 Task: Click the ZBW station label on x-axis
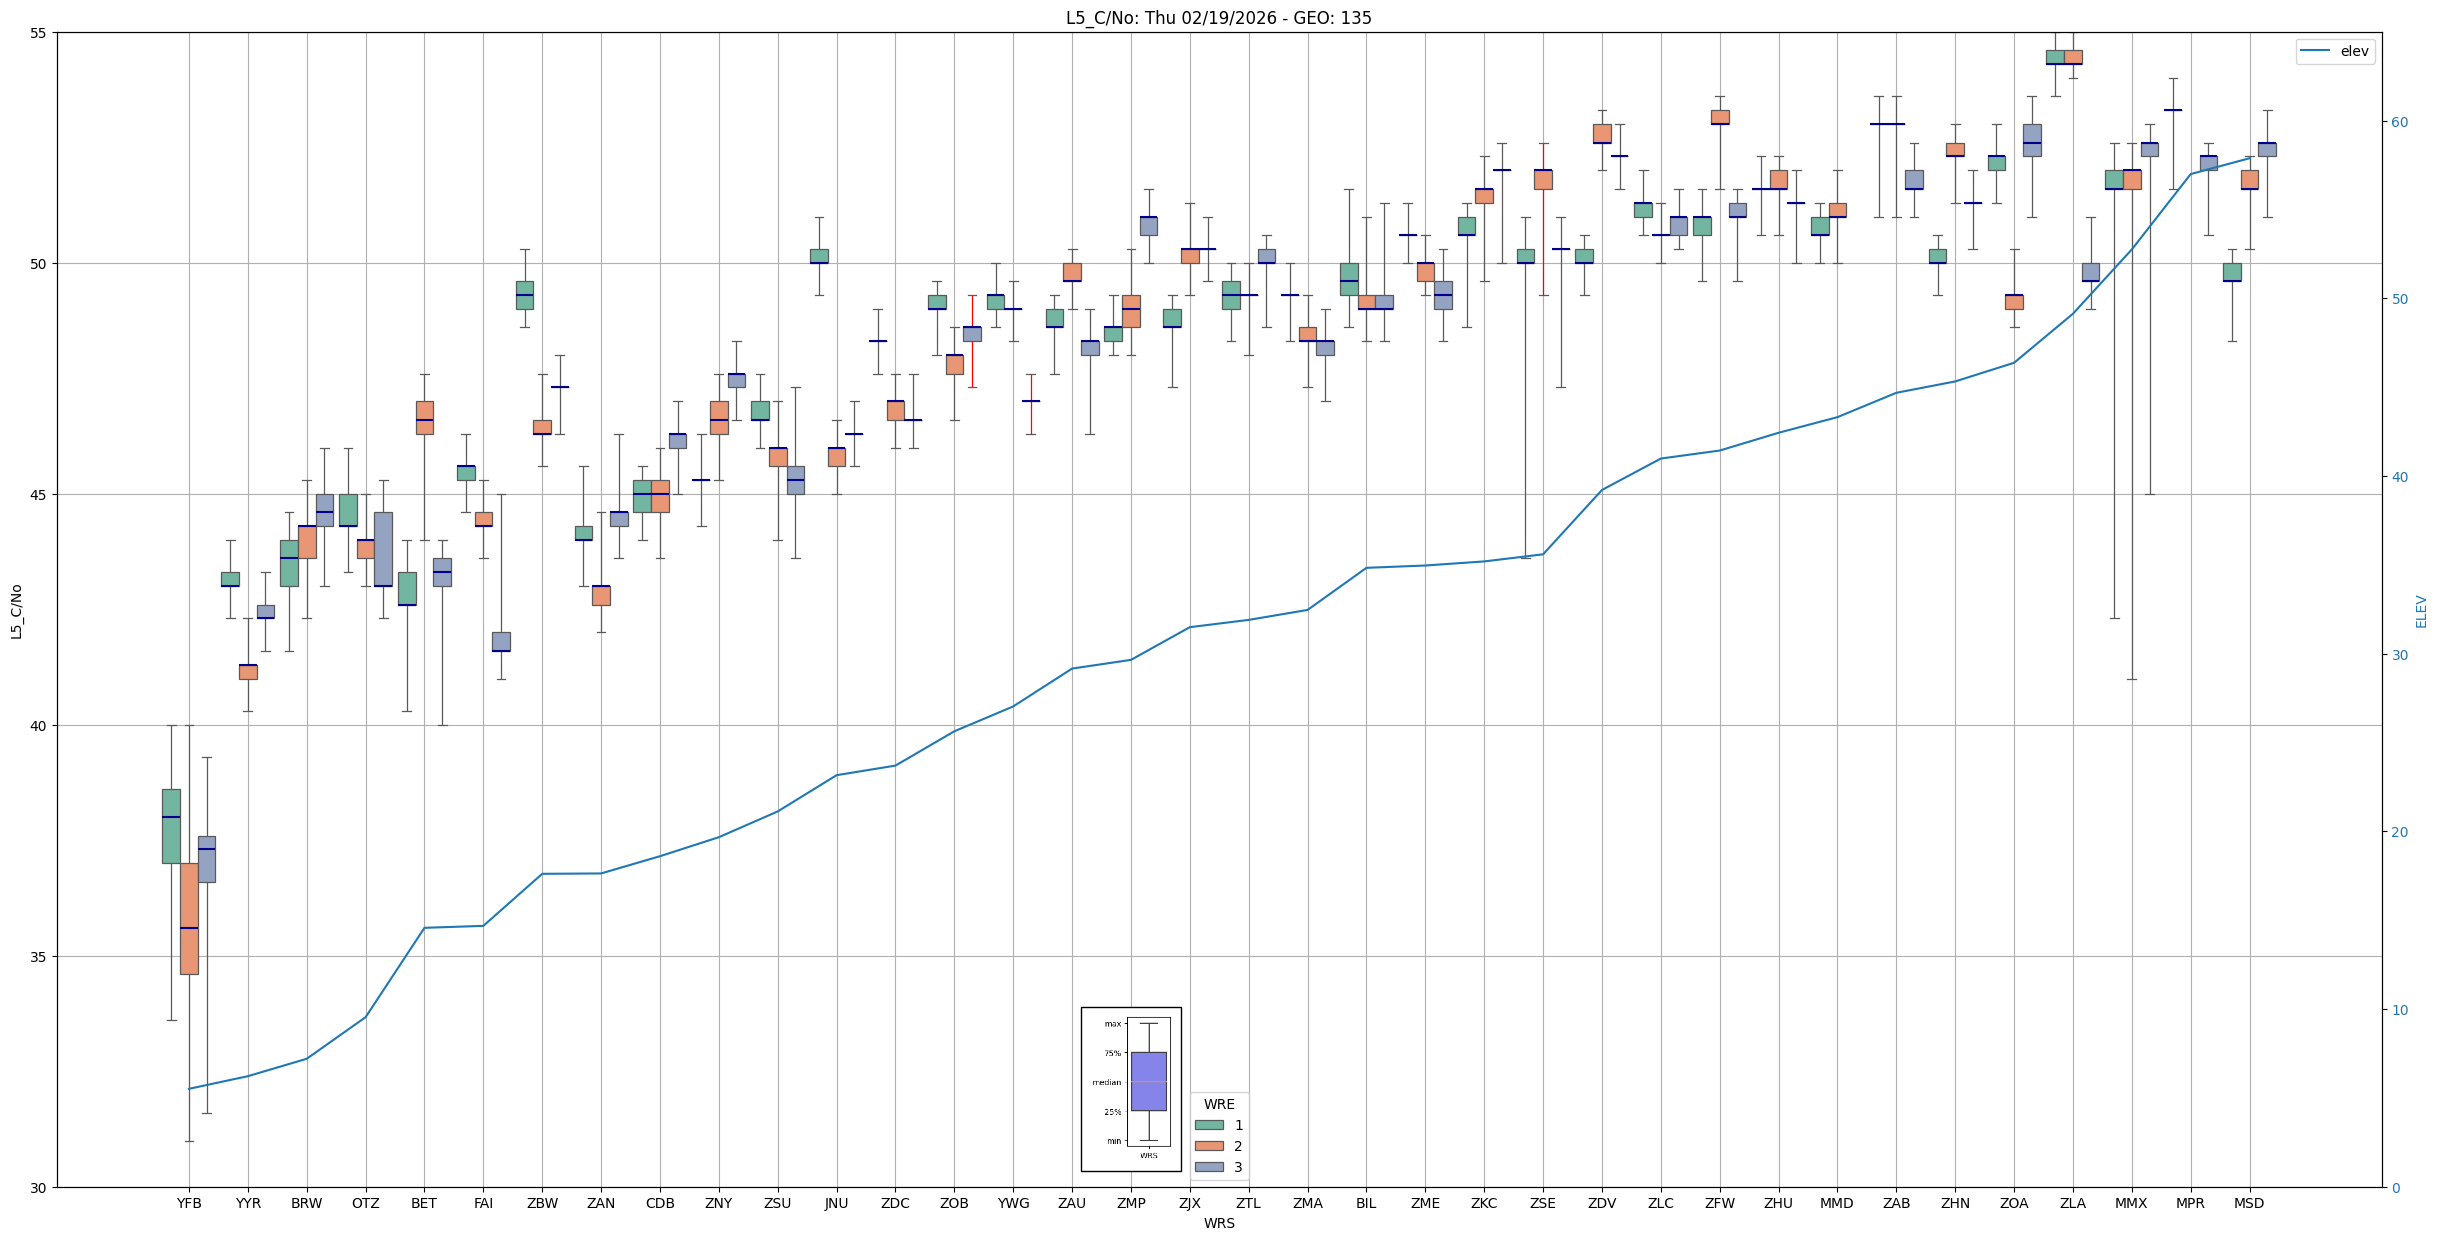pyautogui.click(x=542, y=1203)
